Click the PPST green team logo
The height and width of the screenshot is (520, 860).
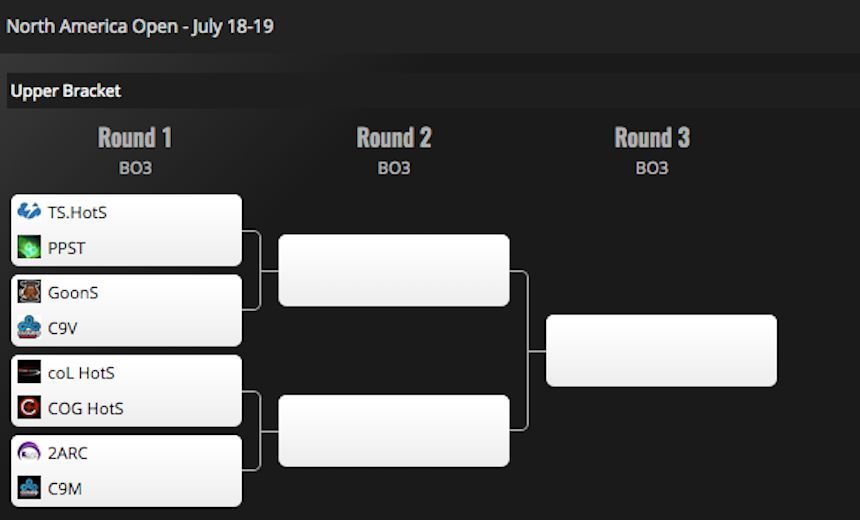coord(29,247)
